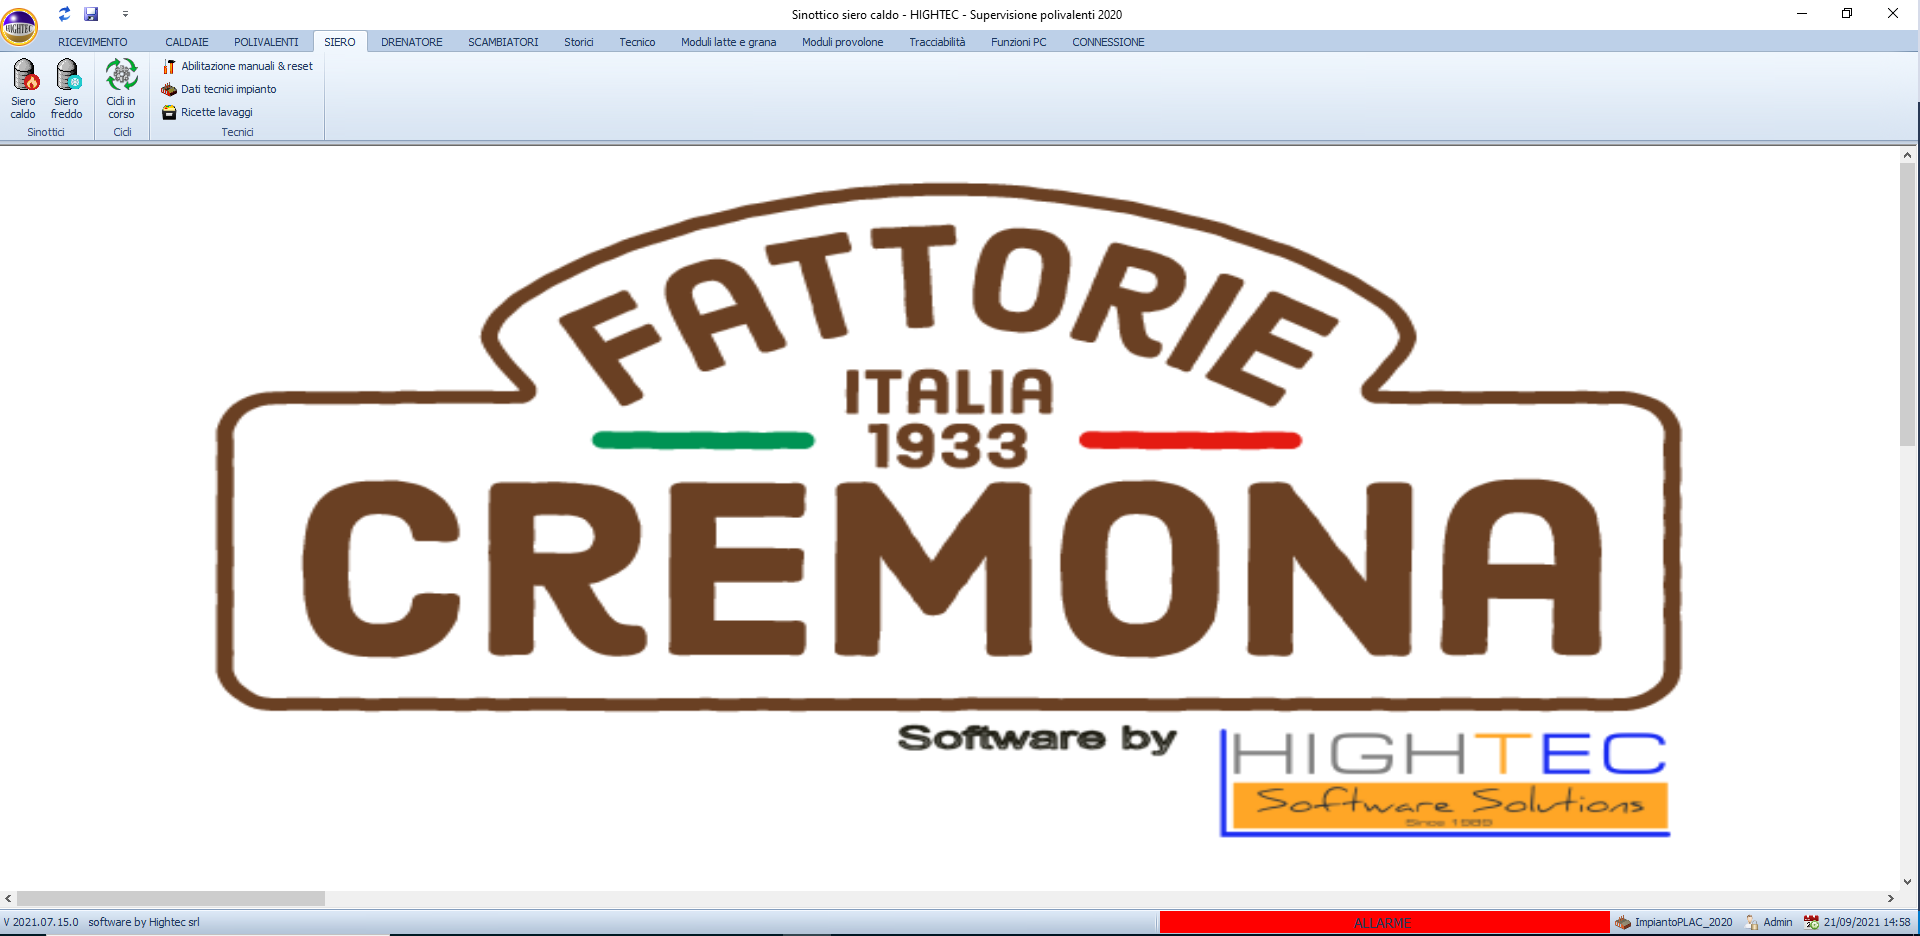Open the Storici tab
Image resolution: width=1920 pixels, height=936 pixels.
click(x=579, y=42)
